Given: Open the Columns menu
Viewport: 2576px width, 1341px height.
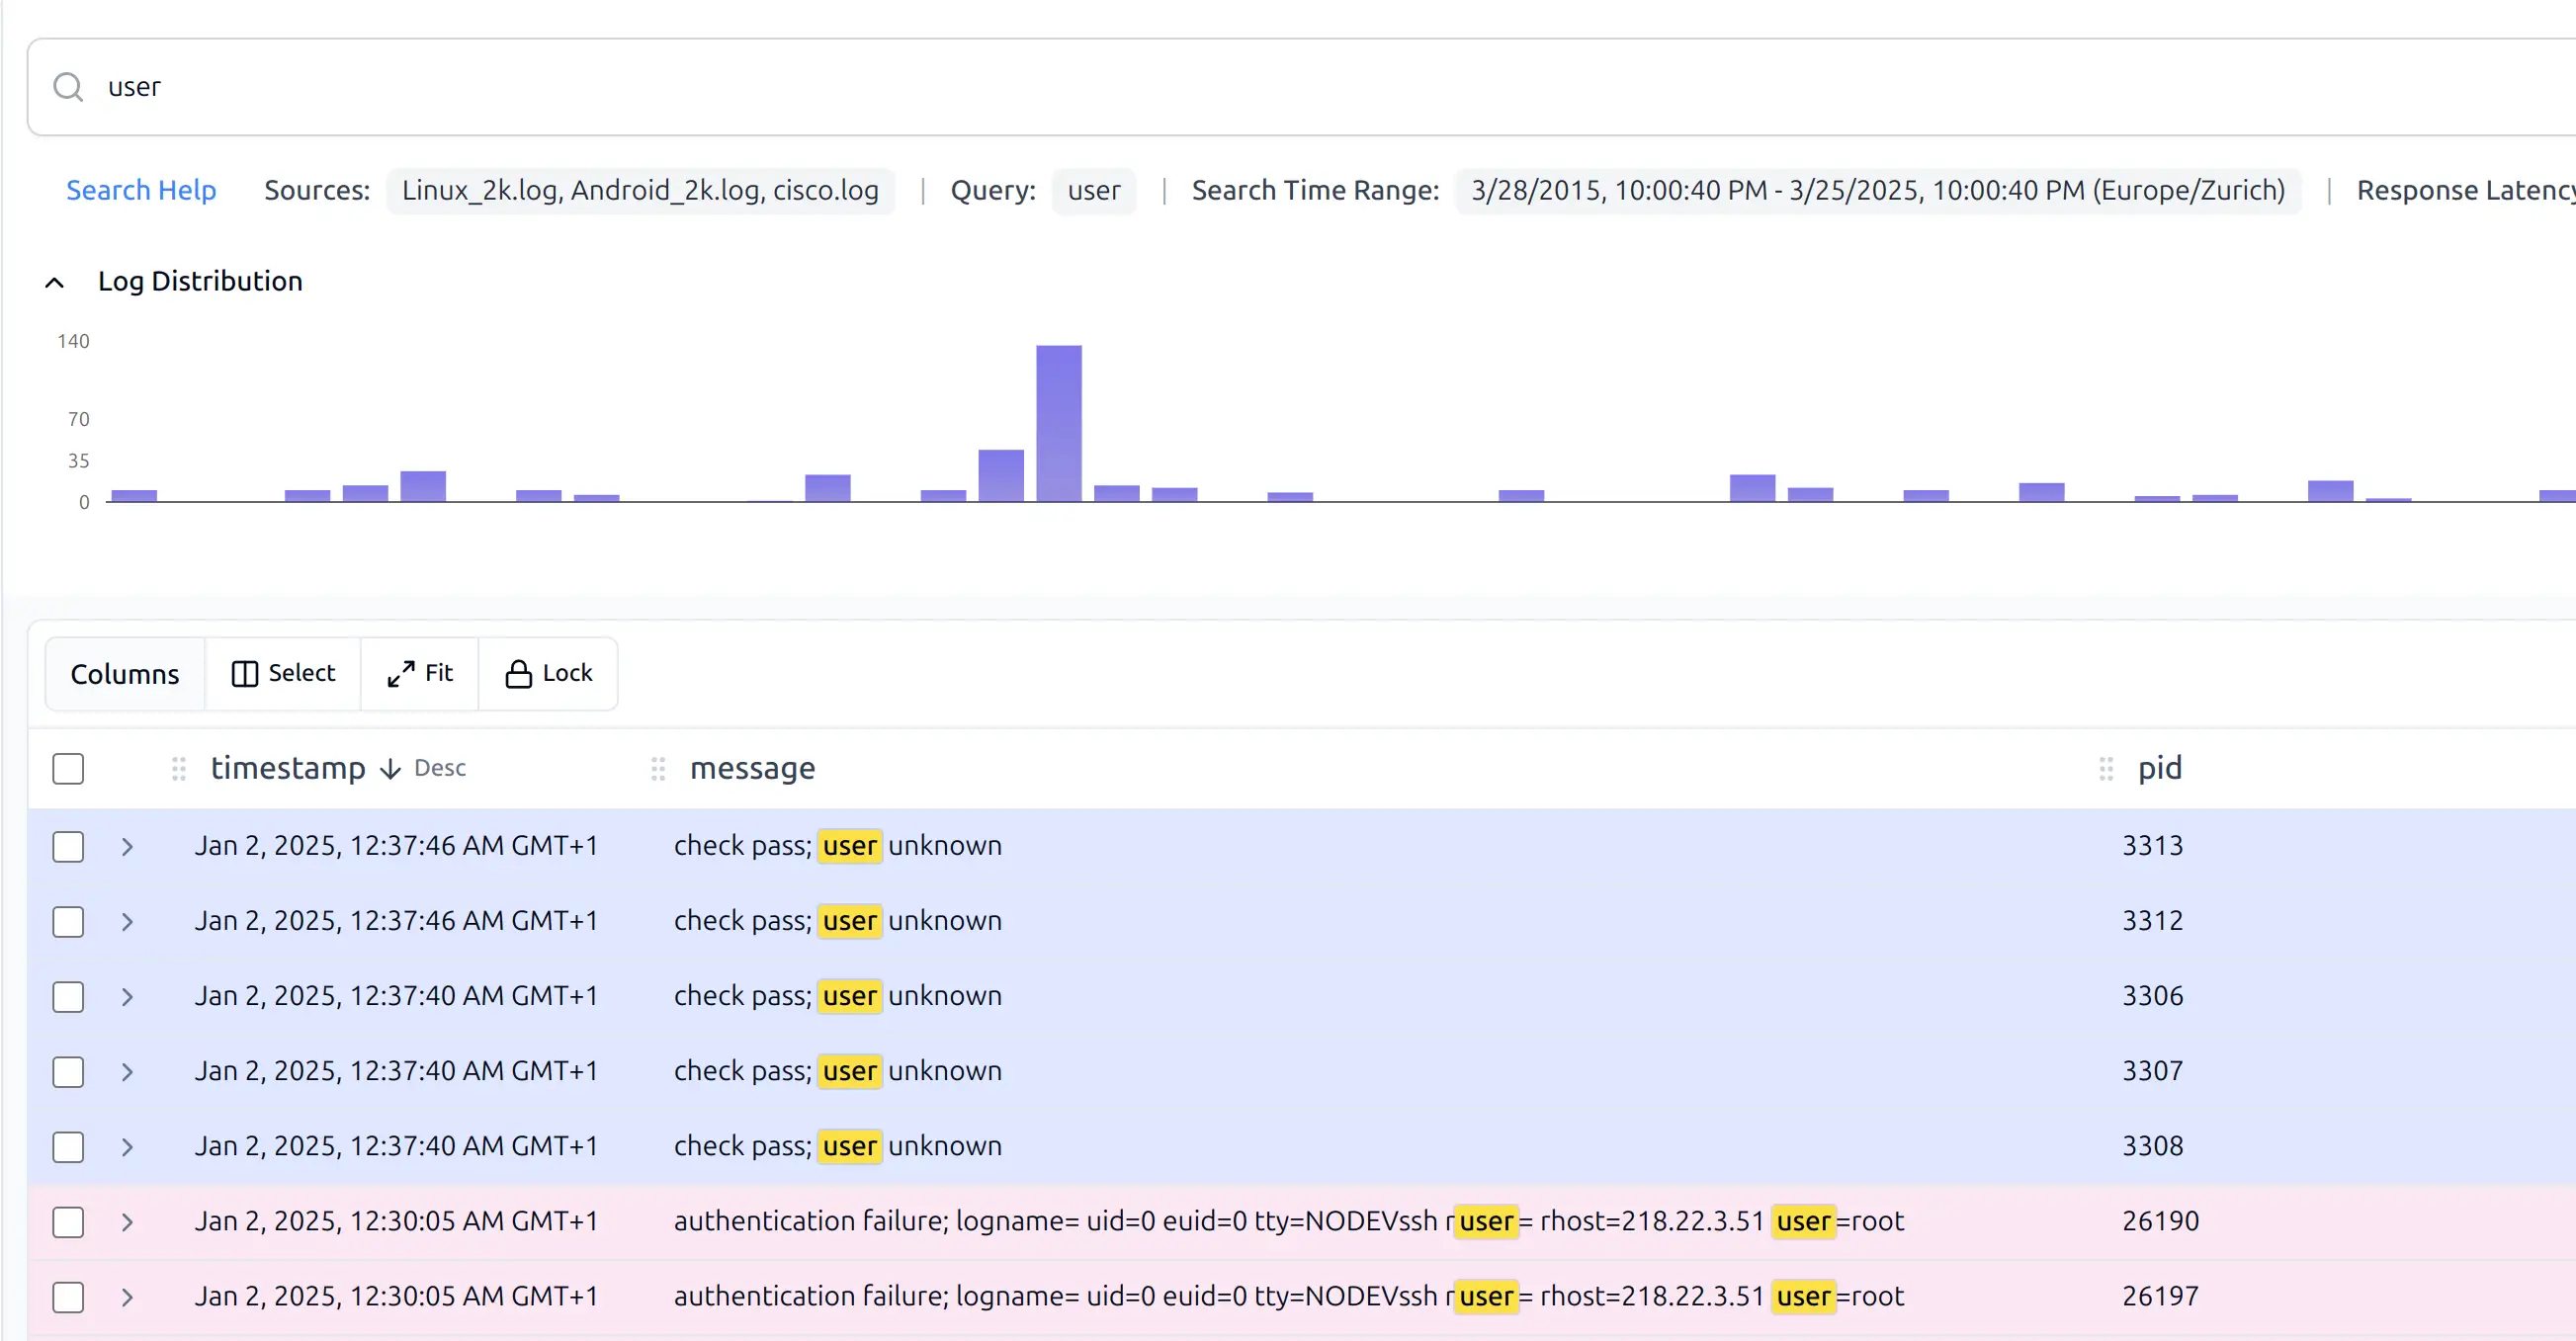Looking at the screenshot, I should (124, 673).
